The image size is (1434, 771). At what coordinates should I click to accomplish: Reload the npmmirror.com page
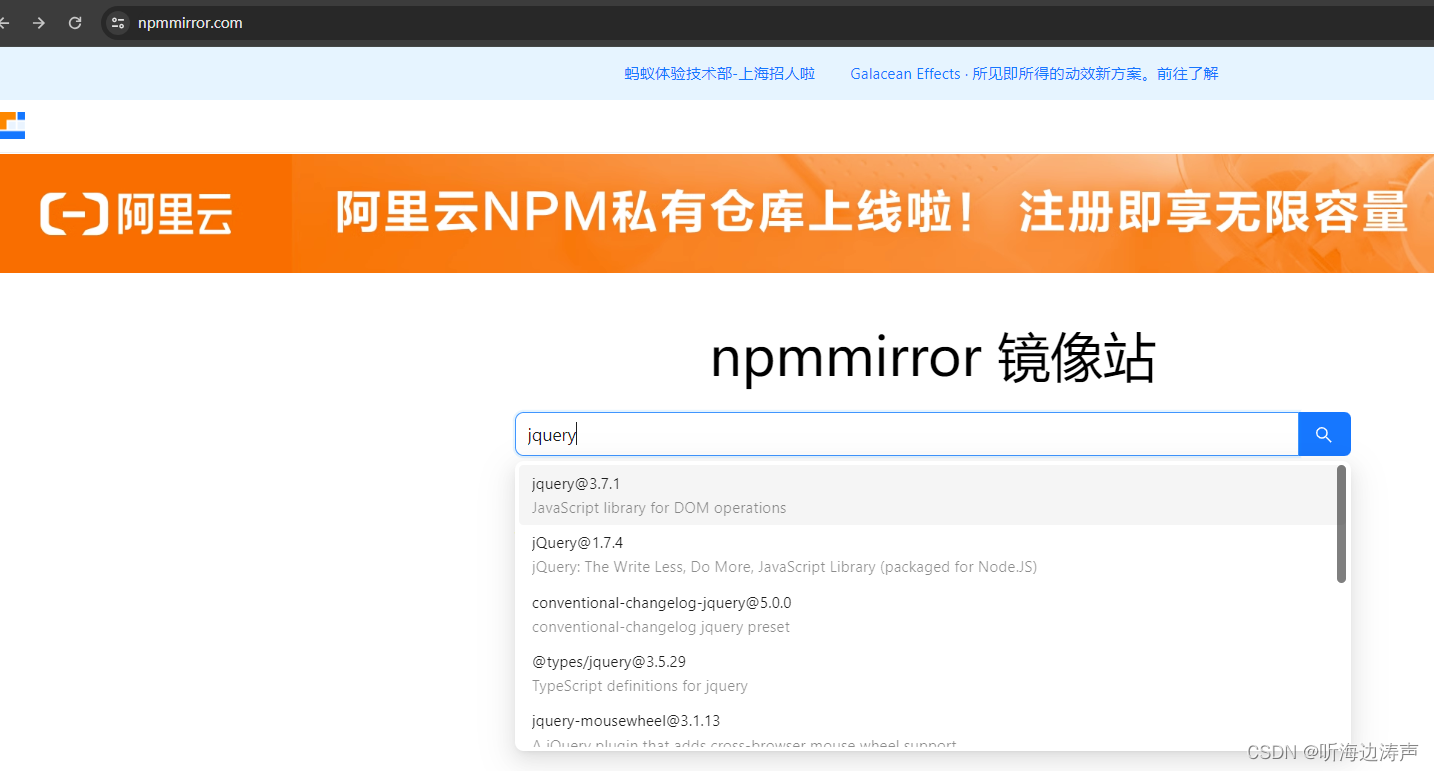(x=74, y=23)
